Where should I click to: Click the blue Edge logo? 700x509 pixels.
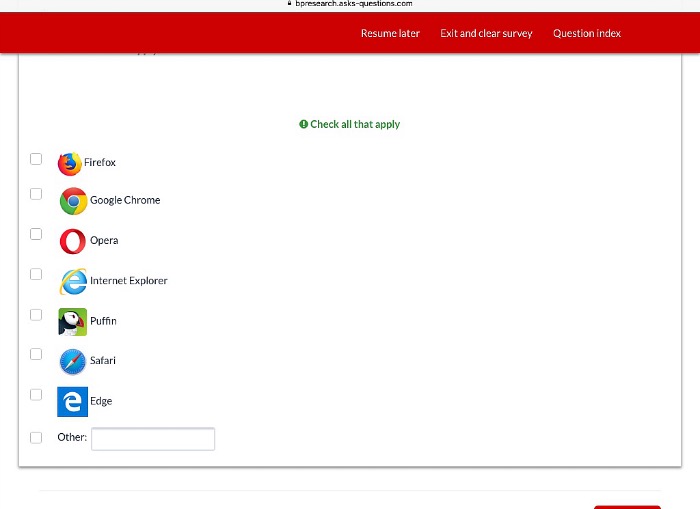coord(72,402)
